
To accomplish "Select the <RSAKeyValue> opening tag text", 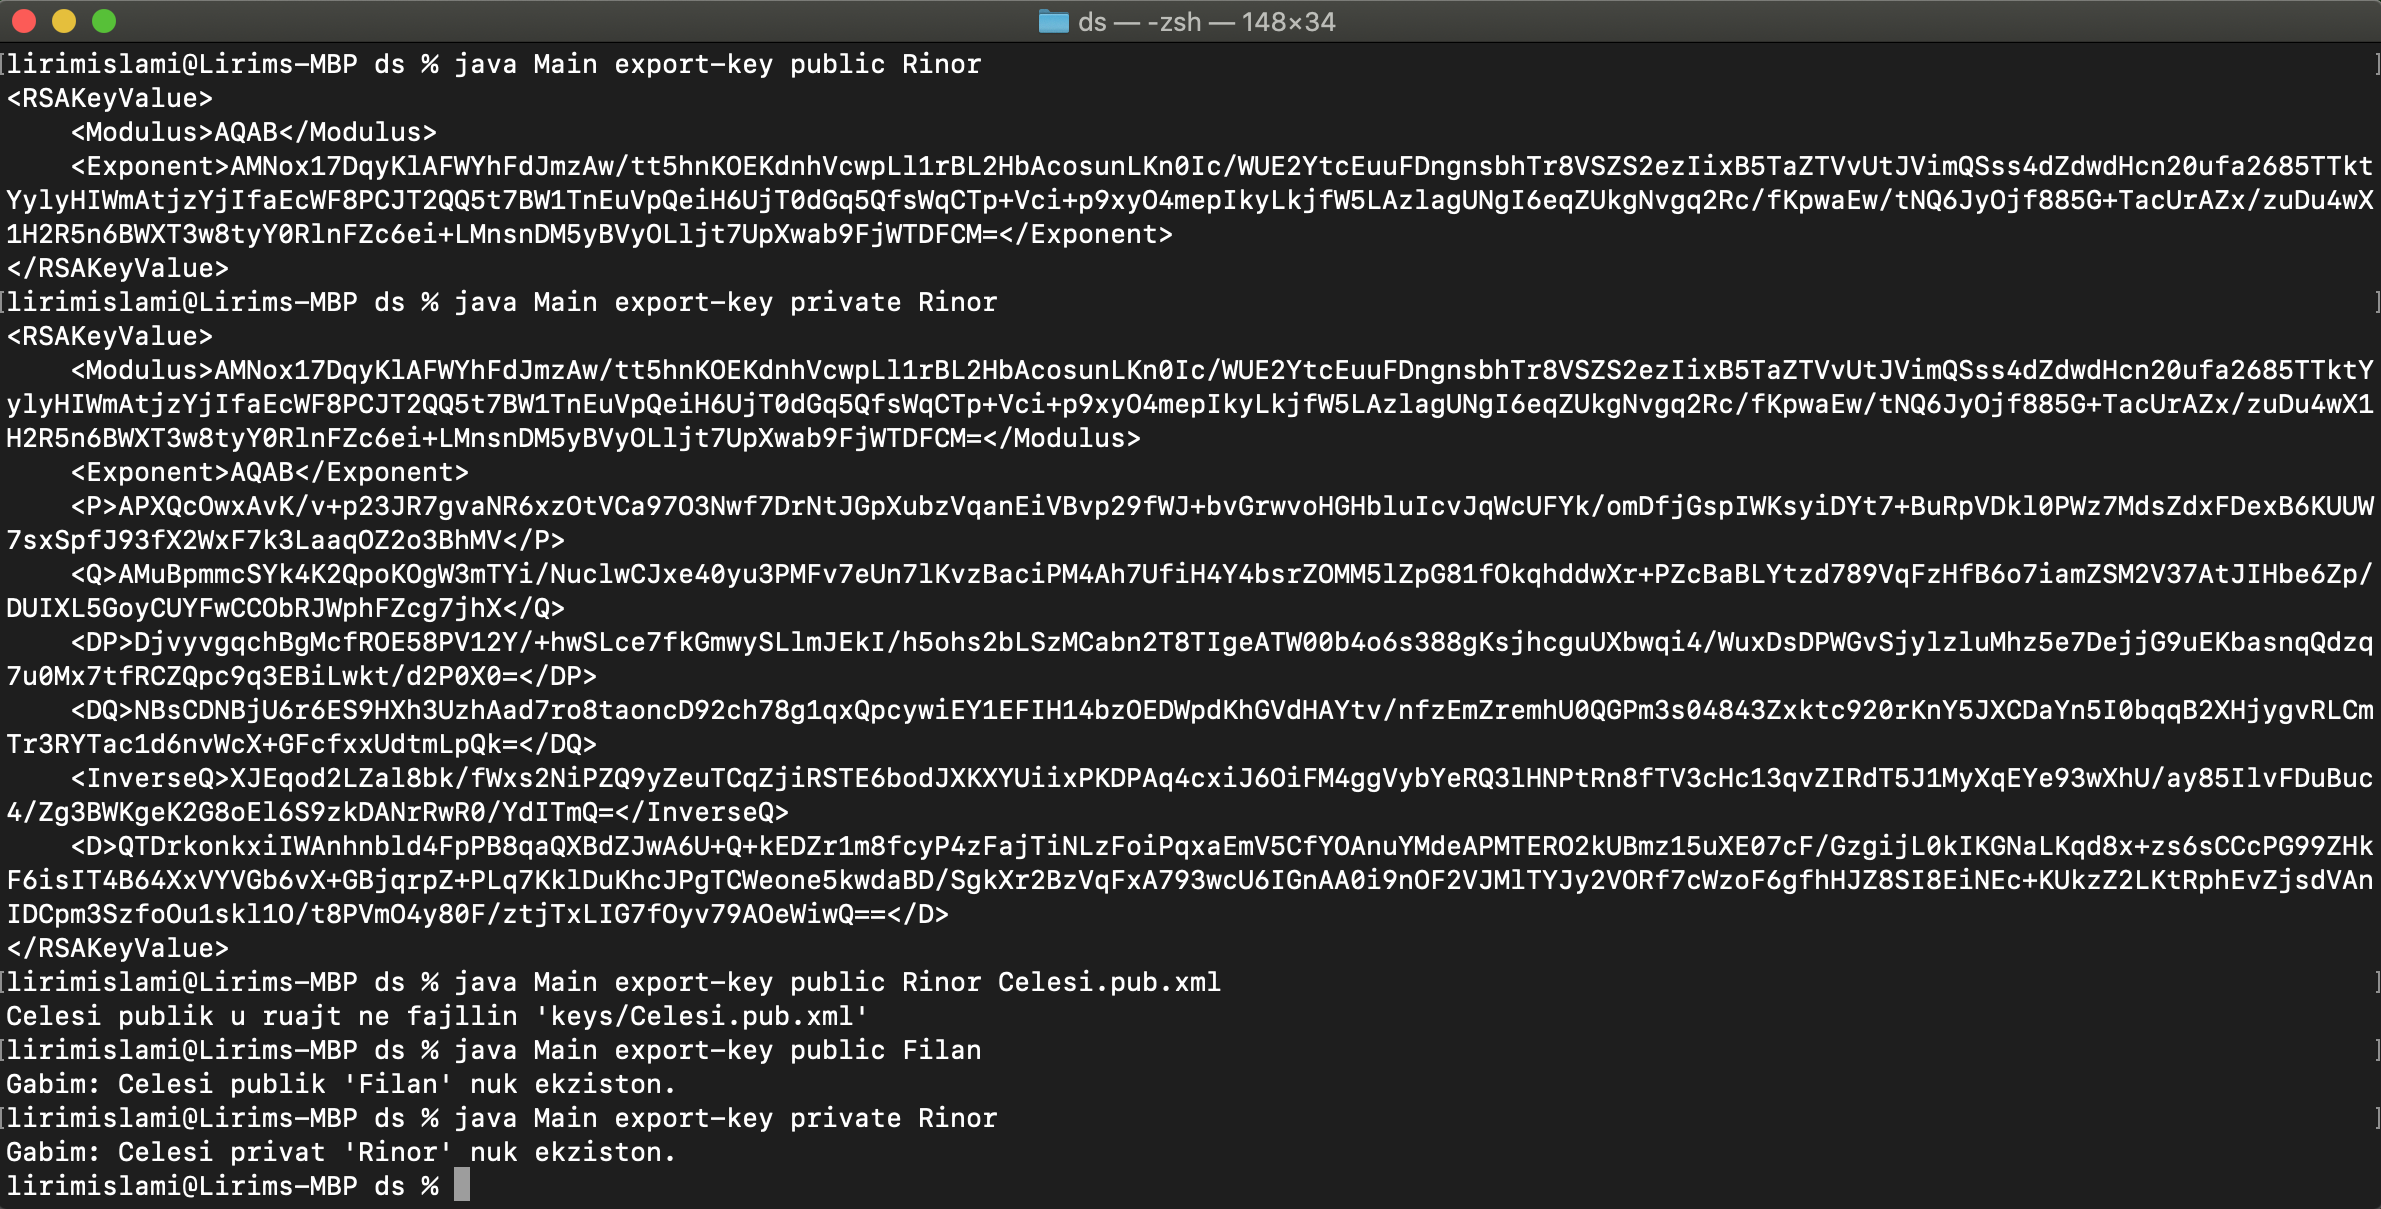I will click(x=108, y=97).
